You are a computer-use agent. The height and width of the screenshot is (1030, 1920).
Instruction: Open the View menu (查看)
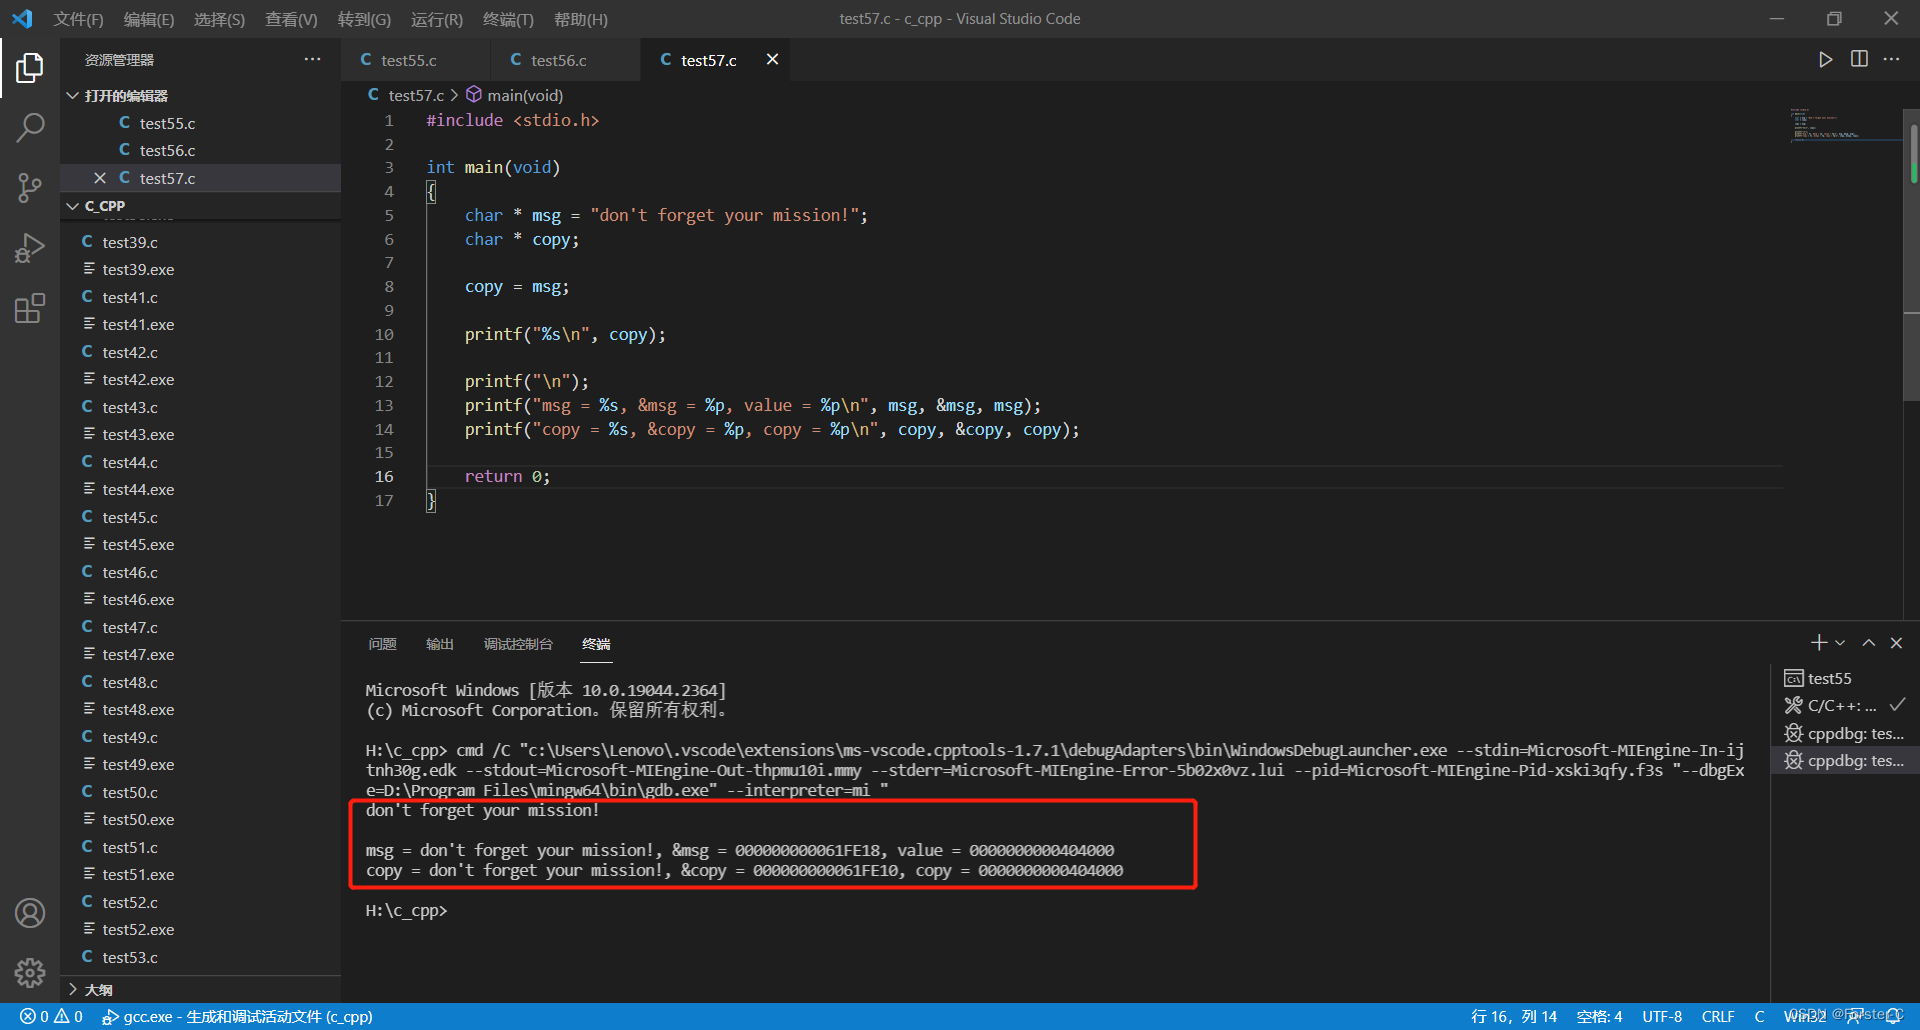[291, 19]
